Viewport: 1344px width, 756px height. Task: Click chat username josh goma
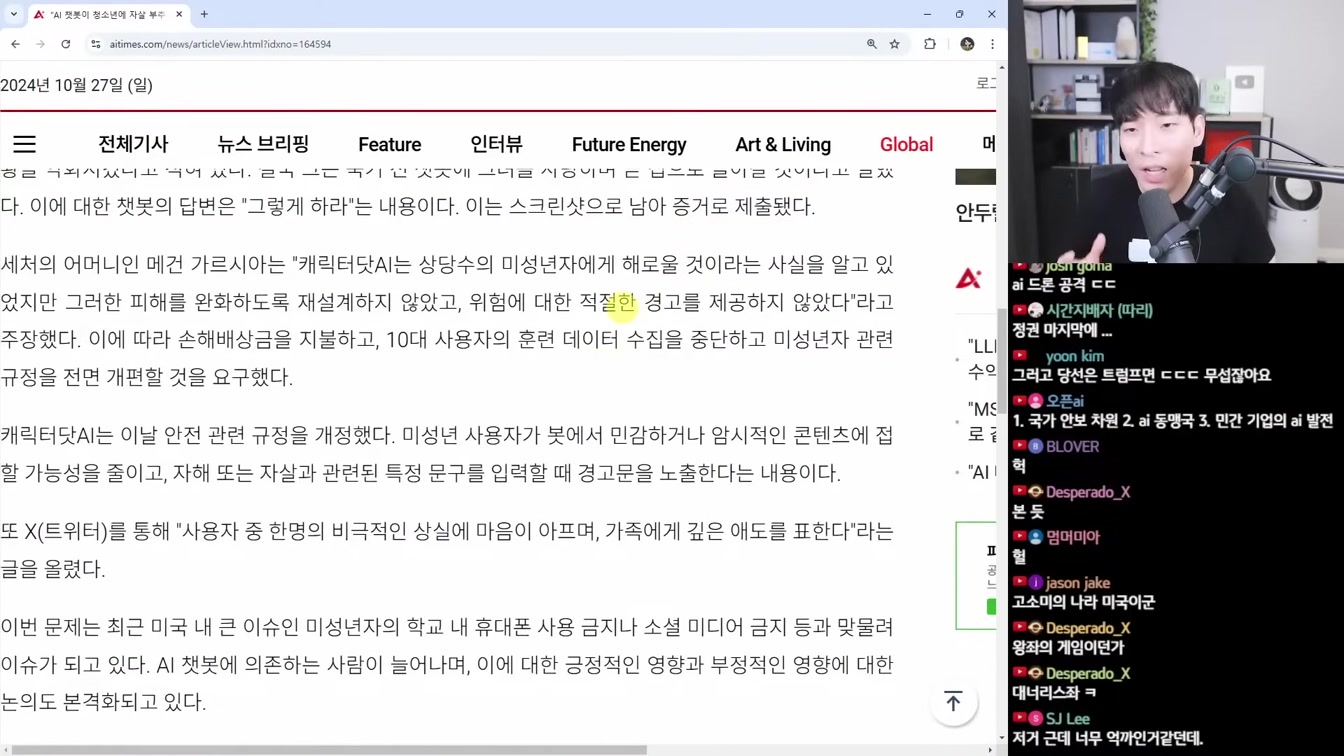point(1079,266)
